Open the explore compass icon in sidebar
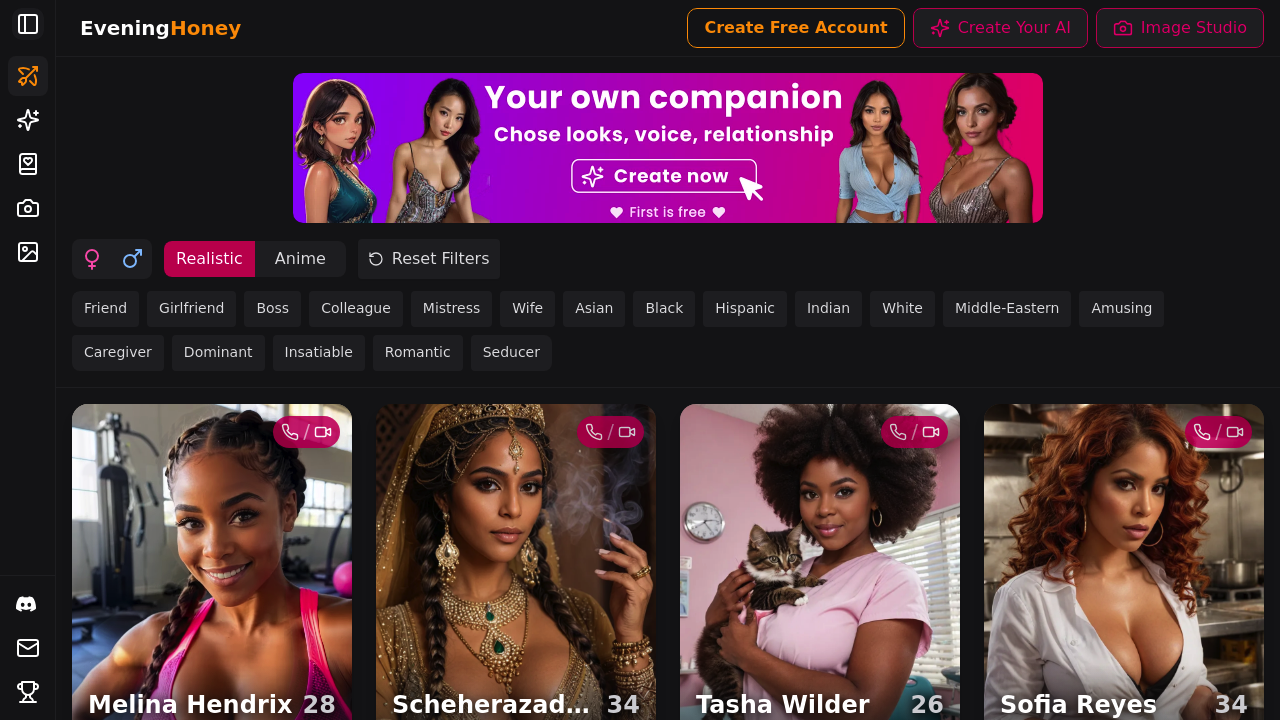The width and height of the screenshot is (1280, 720). pos(28,76)
